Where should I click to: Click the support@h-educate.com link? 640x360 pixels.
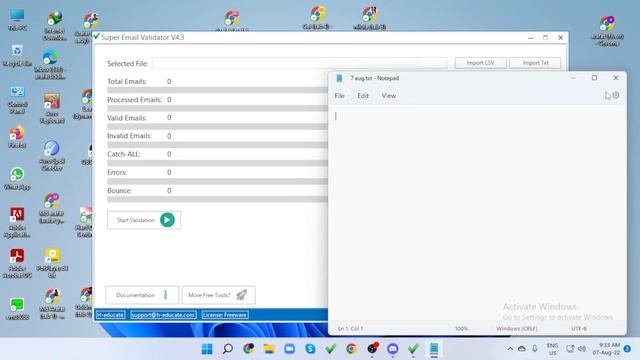[163, 315]
